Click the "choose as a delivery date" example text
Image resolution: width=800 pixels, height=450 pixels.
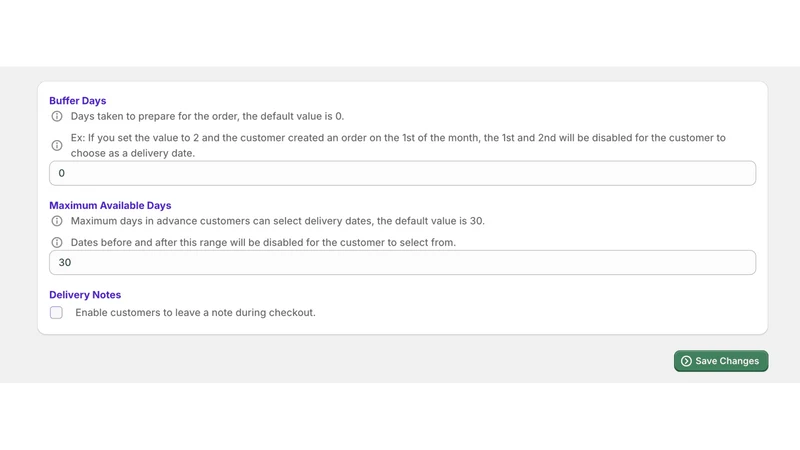coord(133,153)
